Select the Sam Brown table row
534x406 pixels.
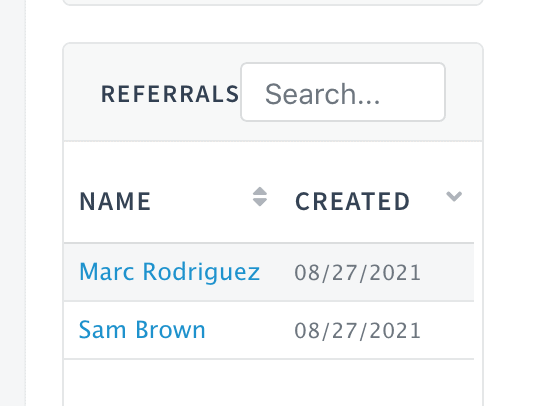[x=269, y=330]
